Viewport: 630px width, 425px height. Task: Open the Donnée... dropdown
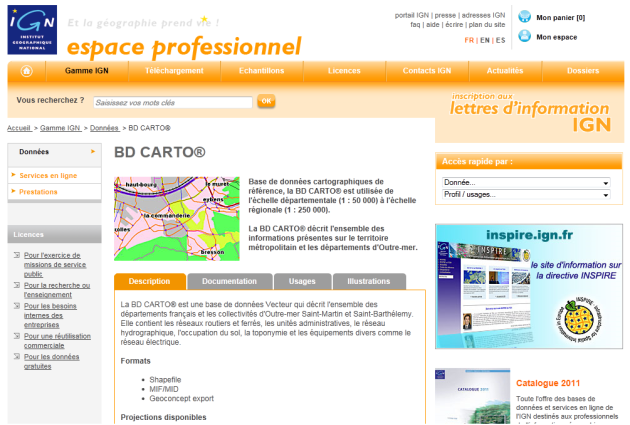pyautogui.click(x=526, y=182)
